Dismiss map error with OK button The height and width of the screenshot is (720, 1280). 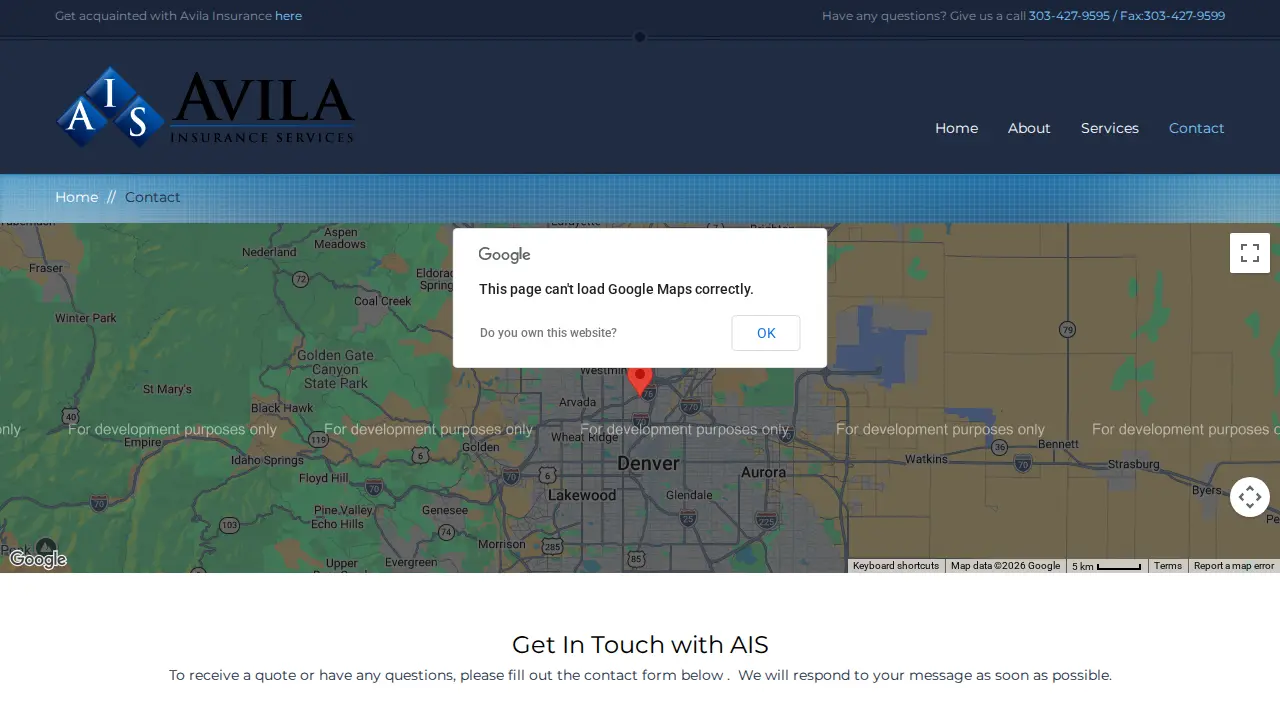[x=766, y=333]
